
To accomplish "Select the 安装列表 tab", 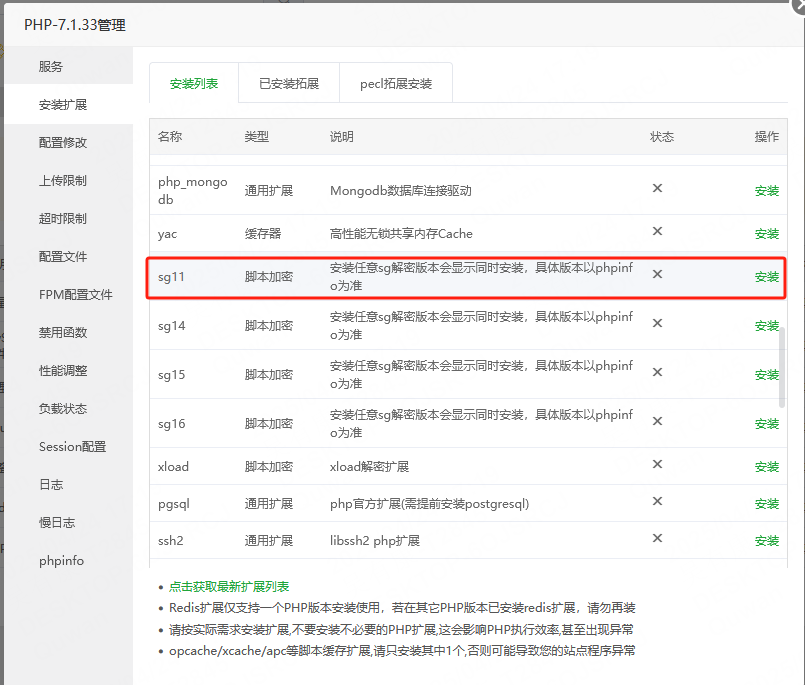I will 193,84.
